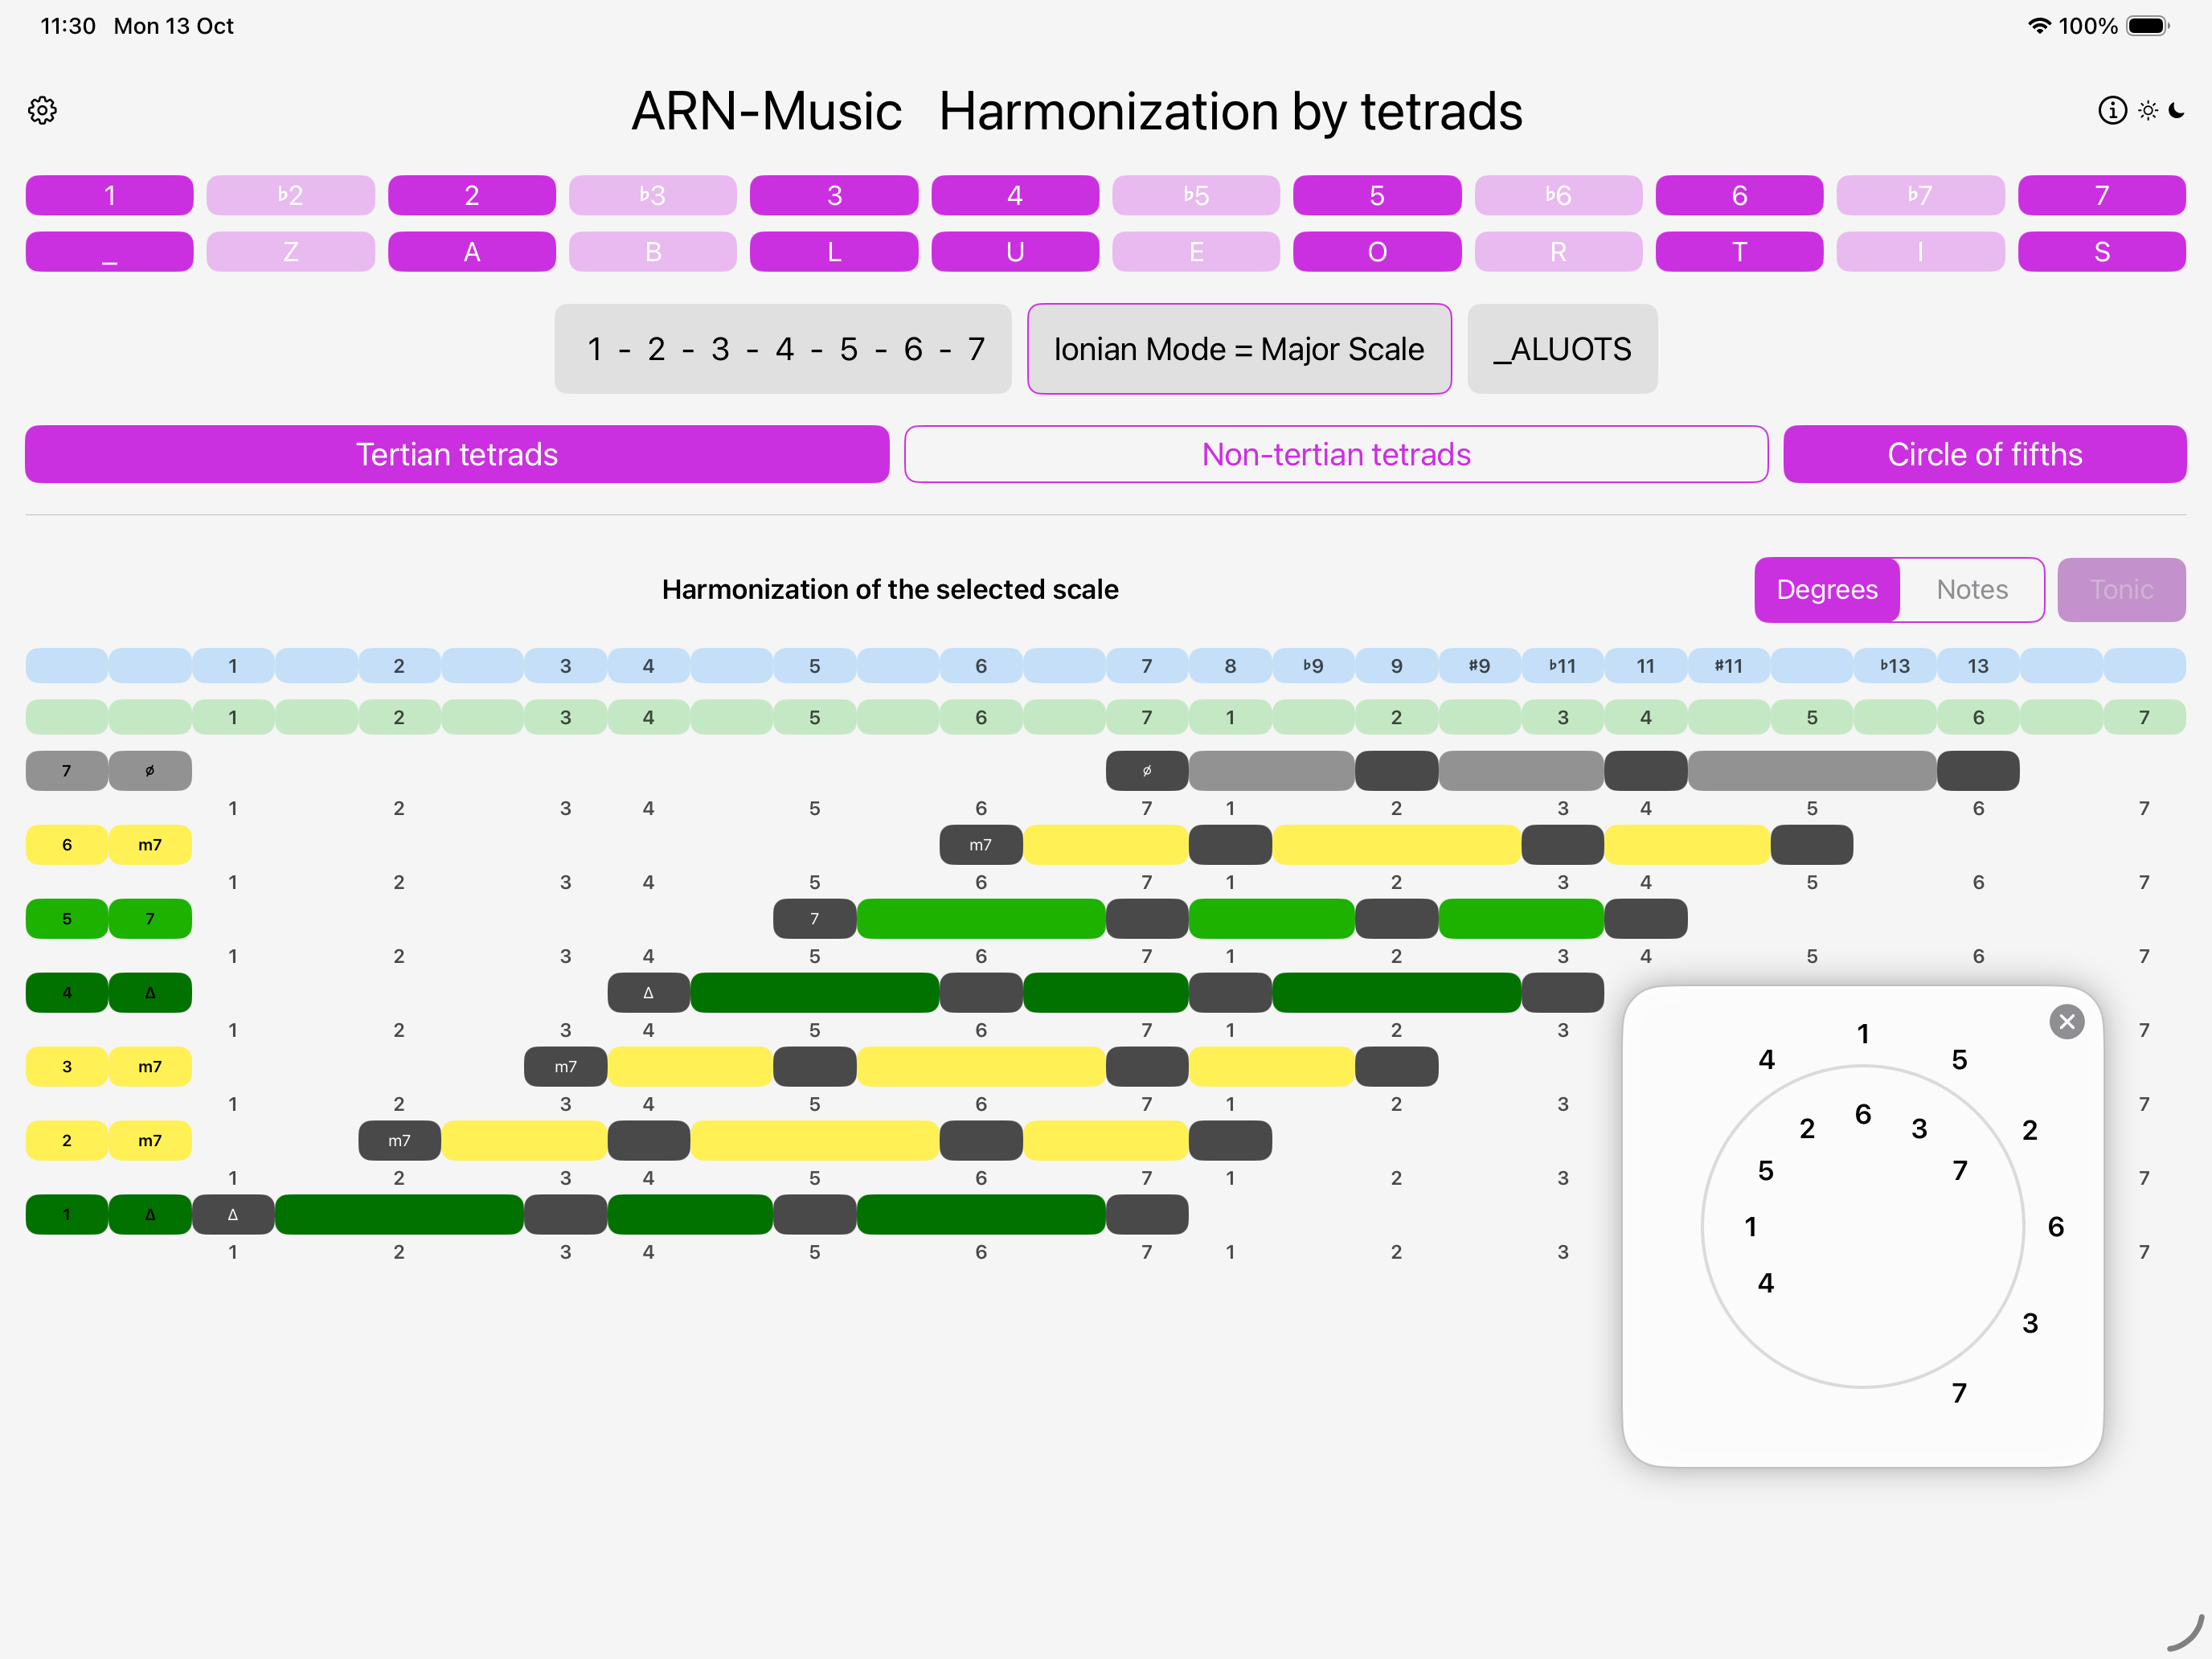Switch to light mode sun icon

coord(2147,110)
